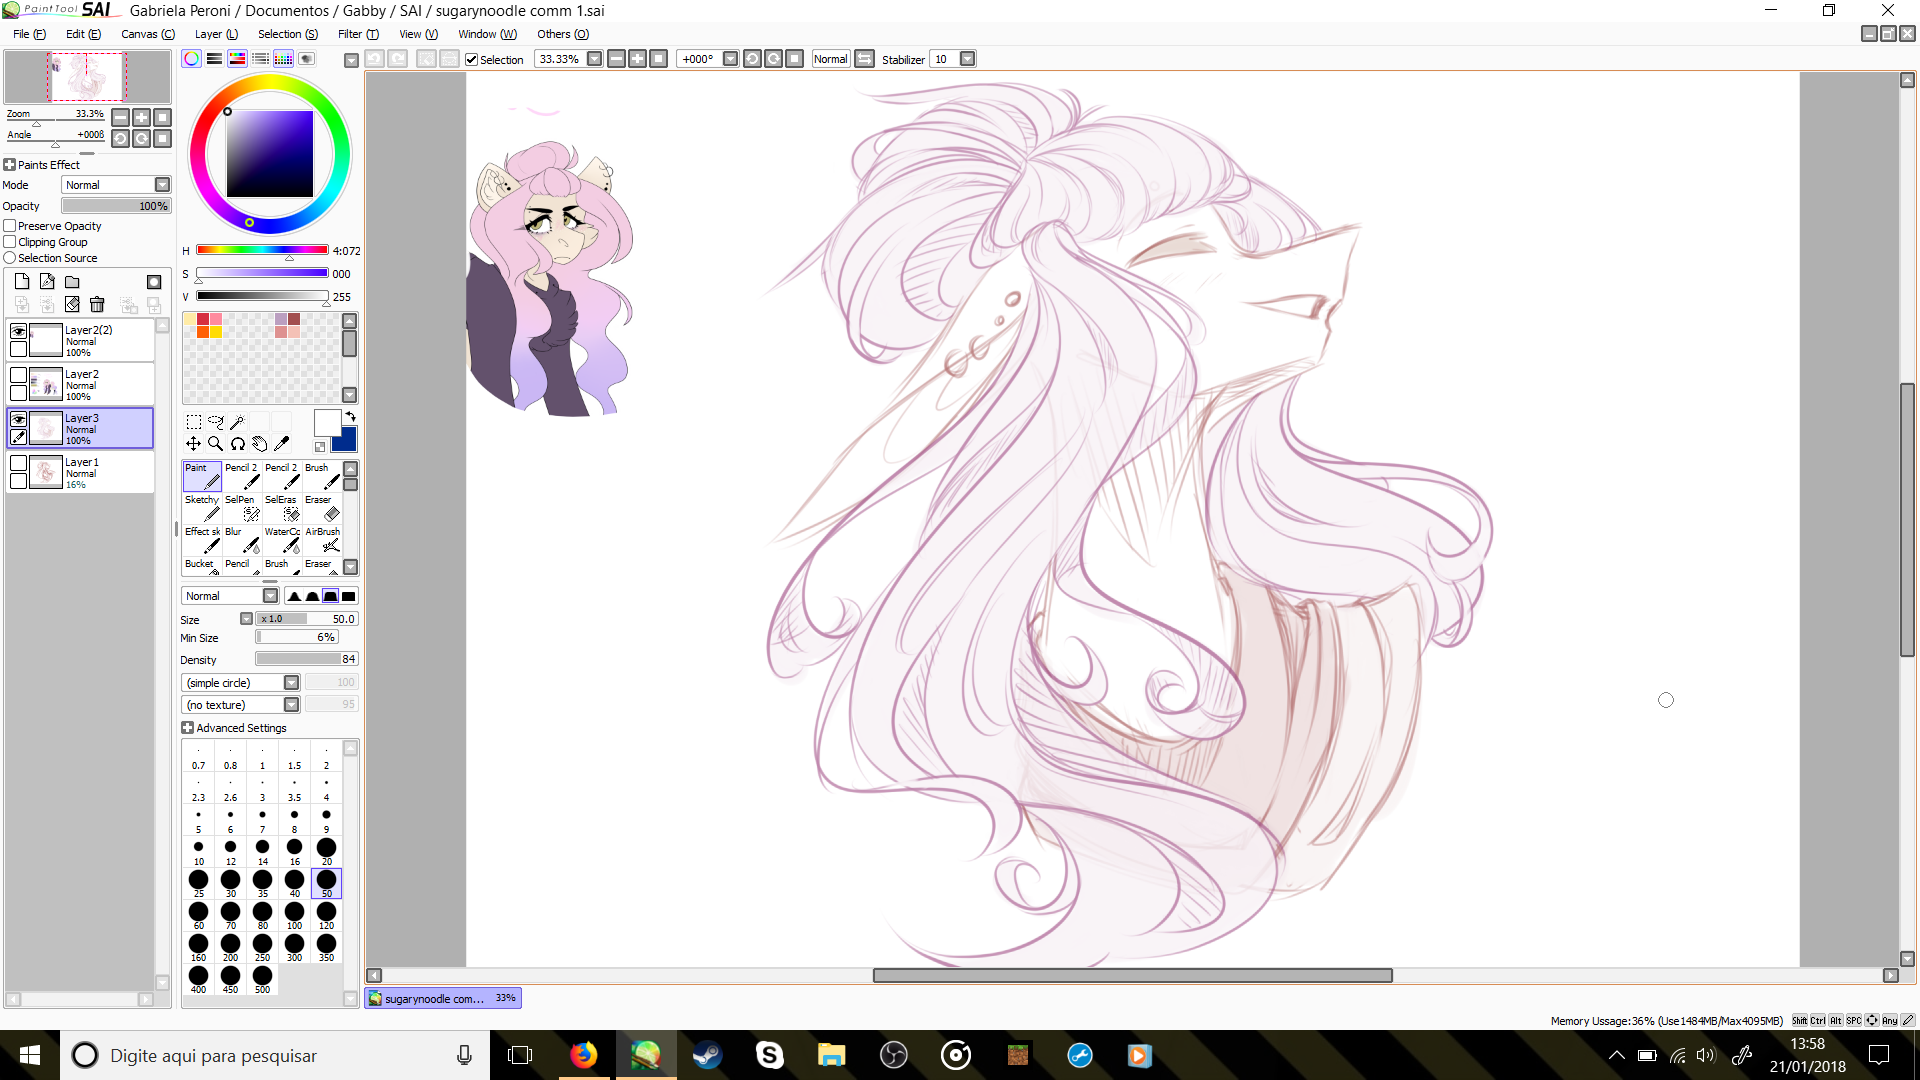Click the red swatch in the palette
This screenshot has height=1080, width=1920.
point(203,319)
